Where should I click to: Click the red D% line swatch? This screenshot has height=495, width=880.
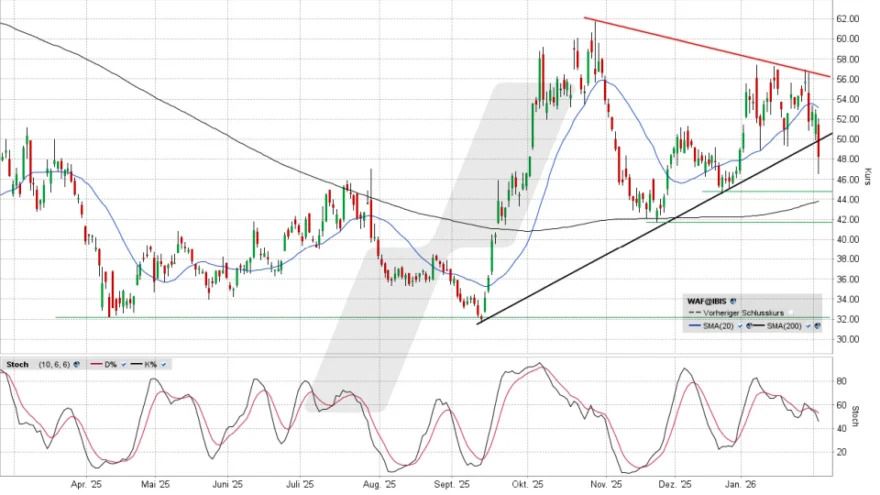(95, 365)
